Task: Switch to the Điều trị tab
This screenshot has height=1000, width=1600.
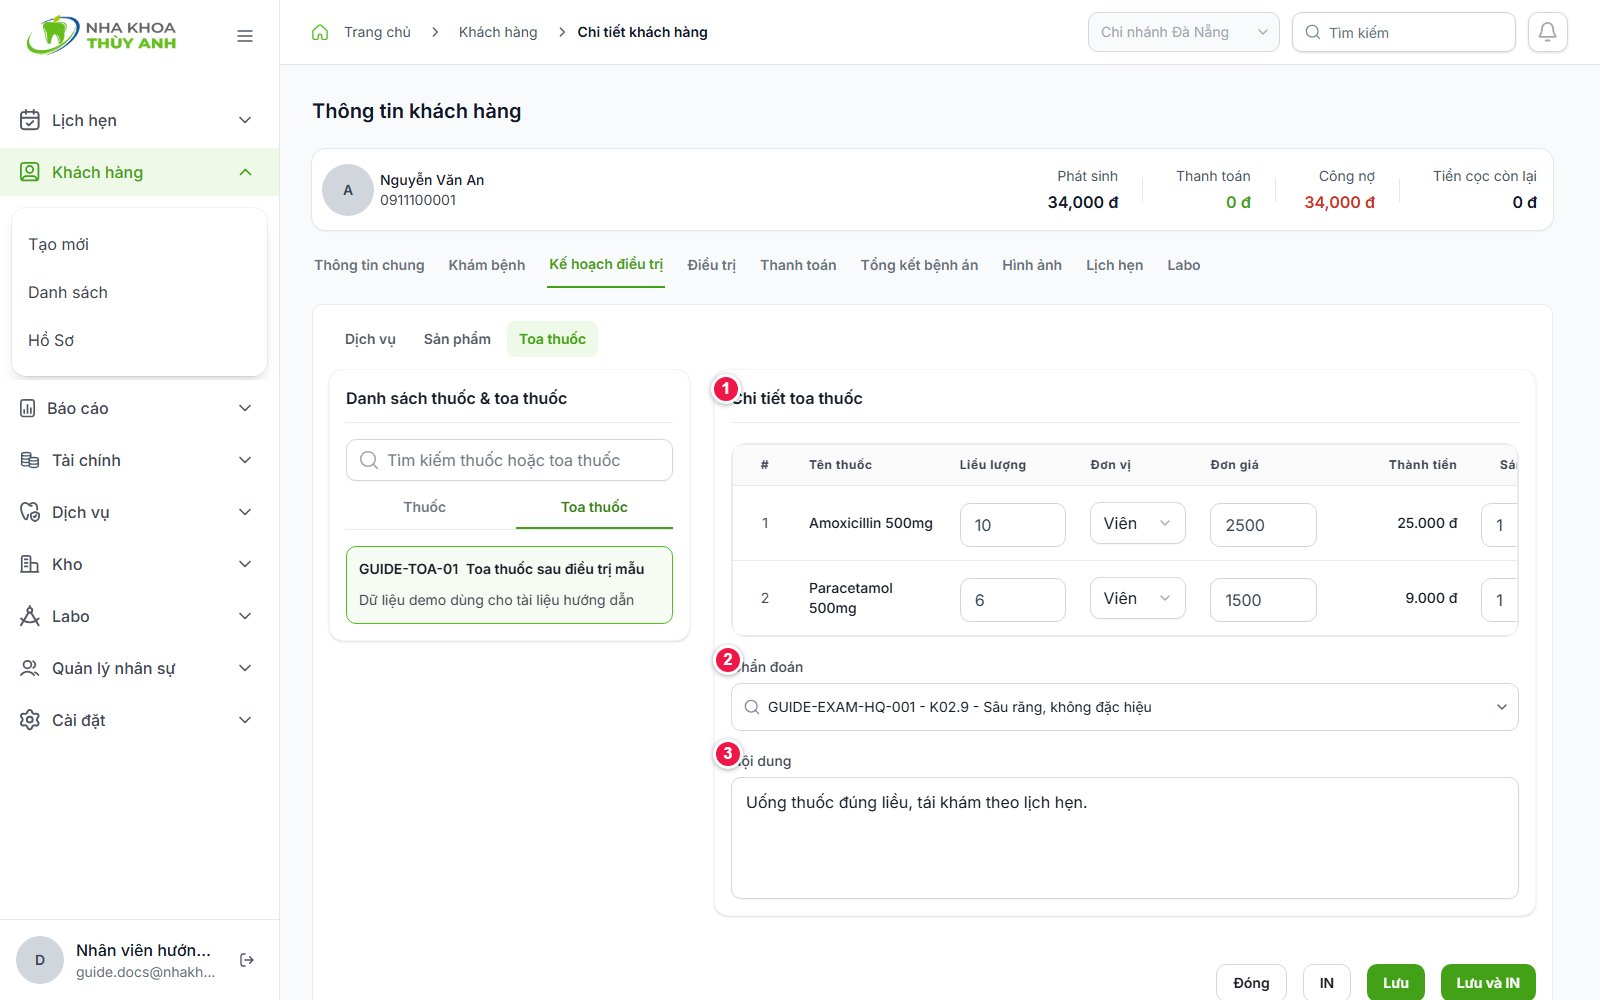Action: click(711, 265)
